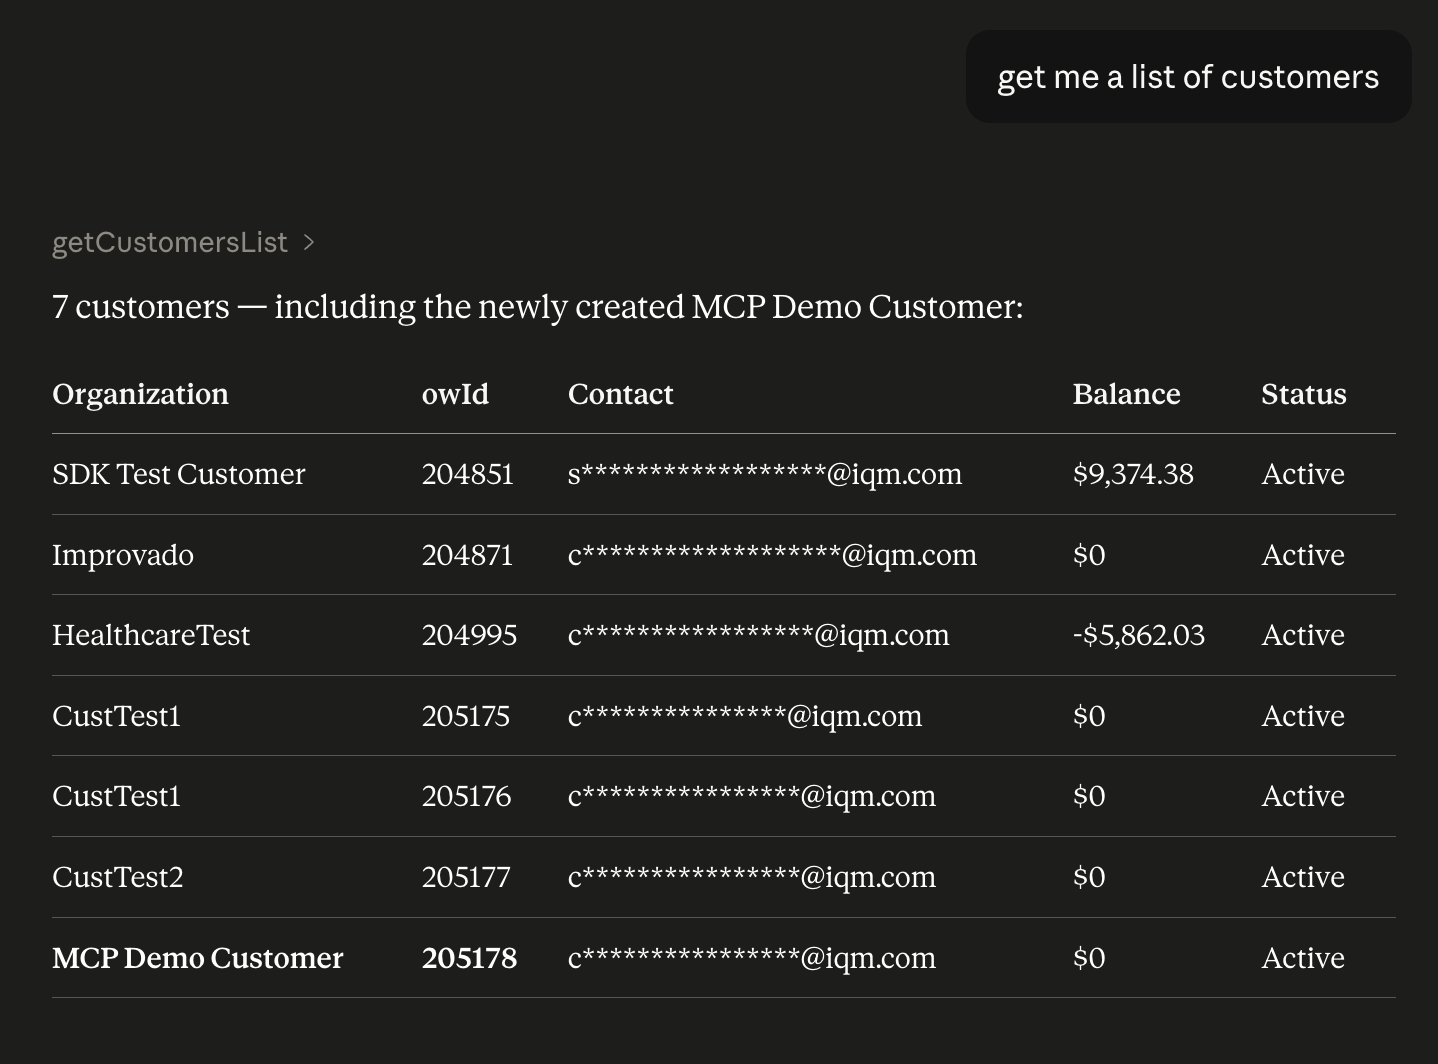Click the Active status in the CustTest2 row

[1303, 877]
